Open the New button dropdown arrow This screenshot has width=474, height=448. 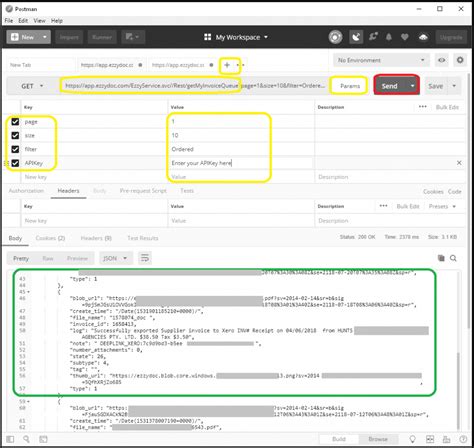pyautogui.click(x=45, y=37)
